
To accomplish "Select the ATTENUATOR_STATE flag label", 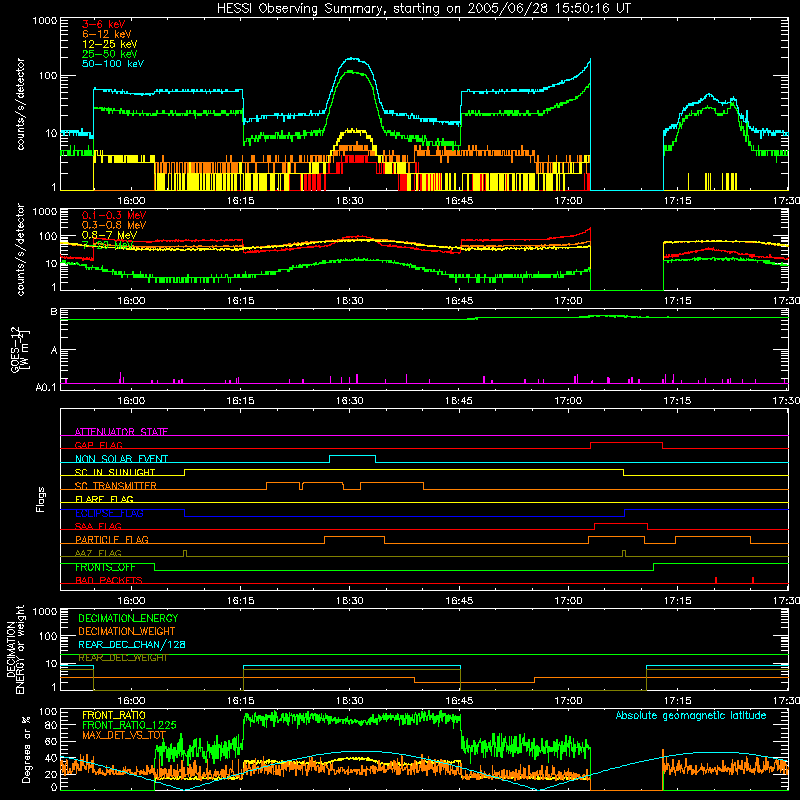I will pyautogui.click(x=121, y=432).
